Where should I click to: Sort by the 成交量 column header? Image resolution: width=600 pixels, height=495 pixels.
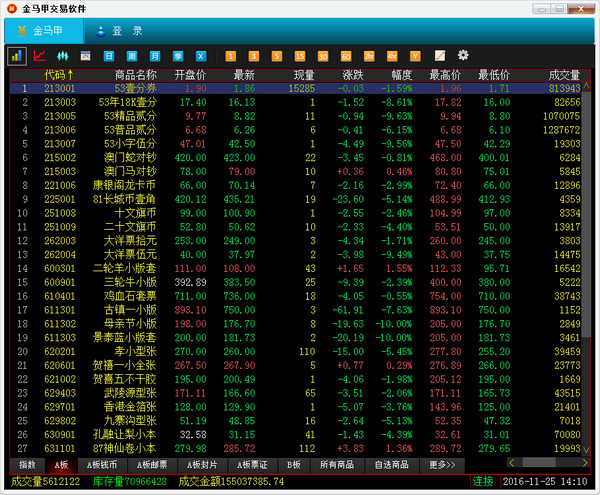click(x=564, y=75)
